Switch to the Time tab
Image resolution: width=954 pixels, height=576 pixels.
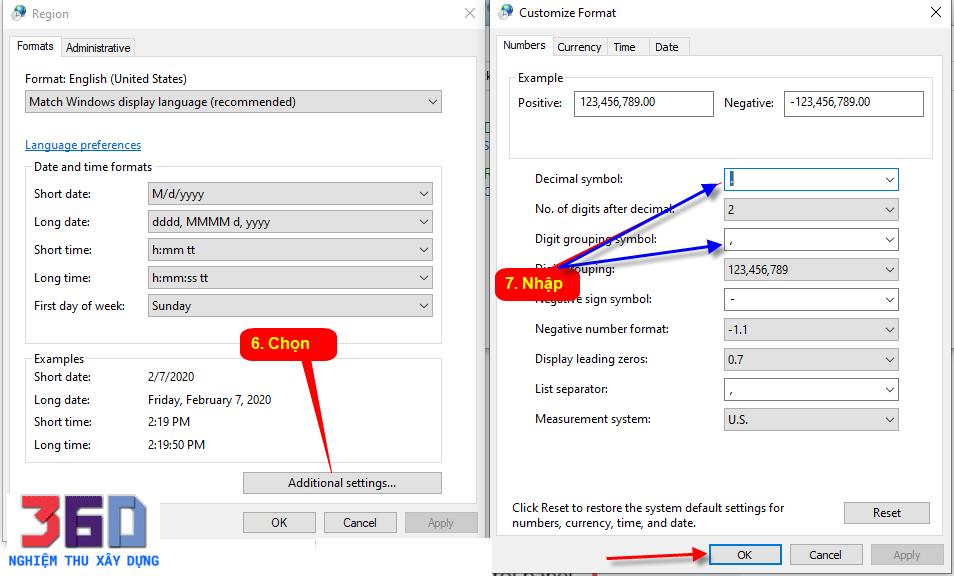pos(624,47)
